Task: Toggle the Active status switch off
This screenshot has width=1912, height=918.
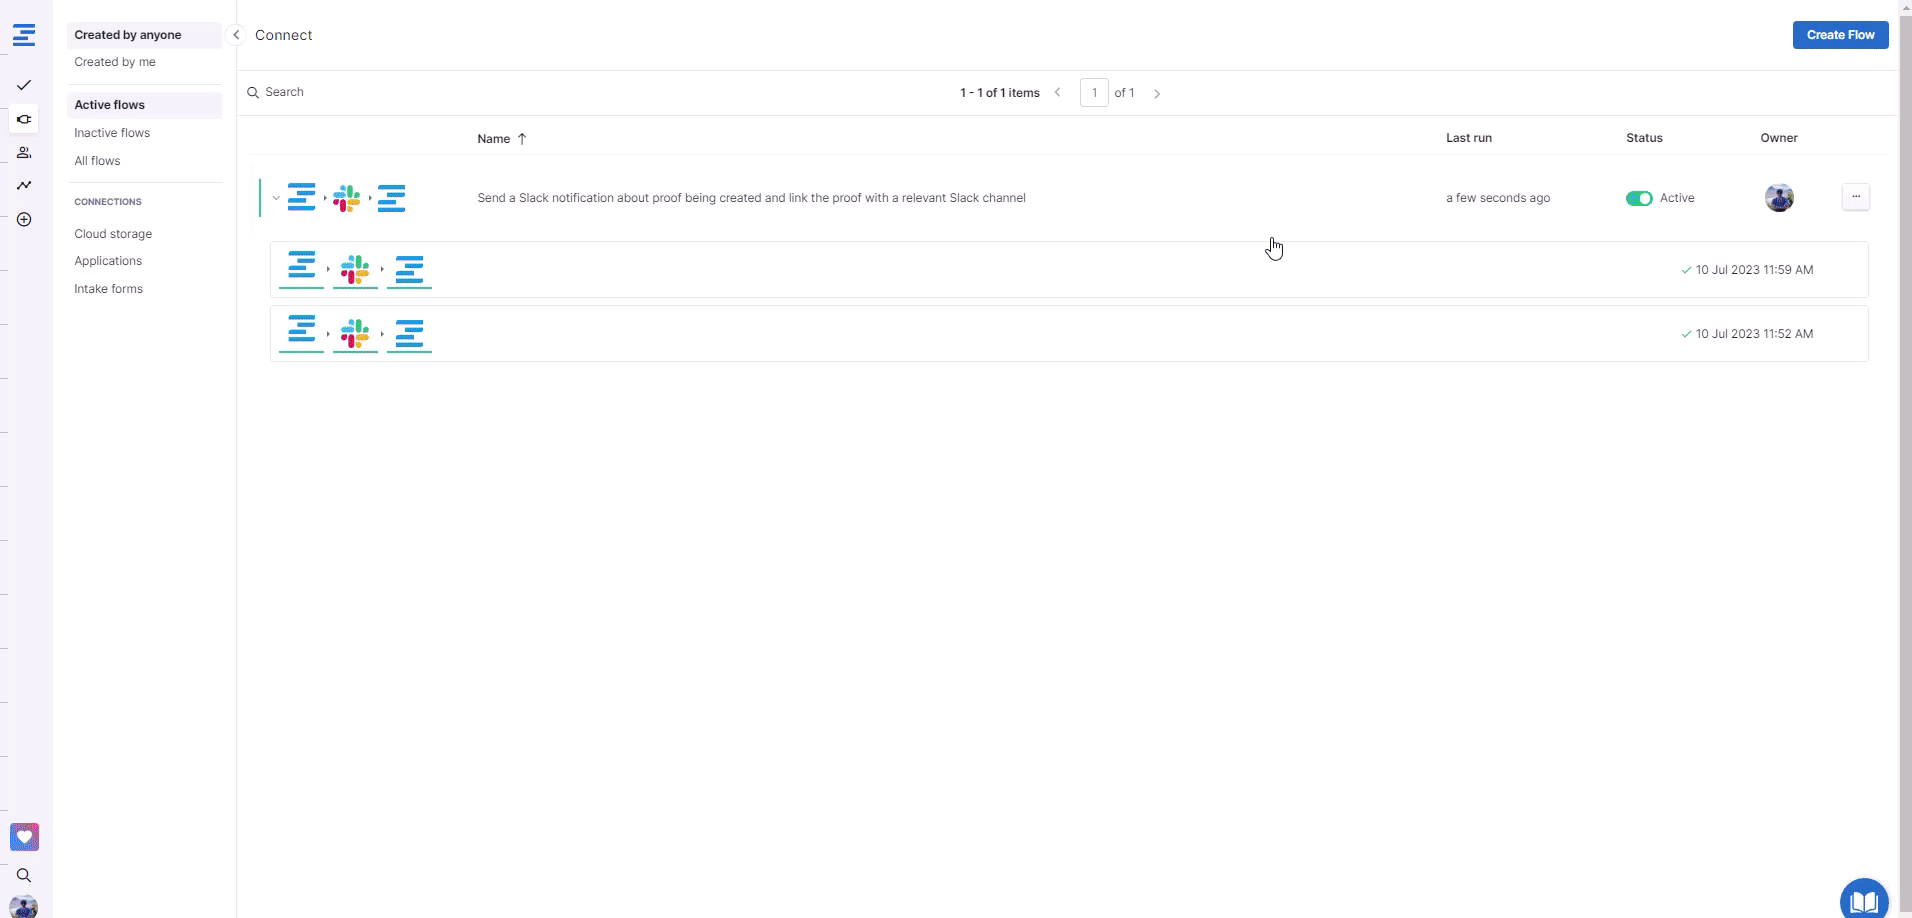Action: click(x=1639, y=198)
